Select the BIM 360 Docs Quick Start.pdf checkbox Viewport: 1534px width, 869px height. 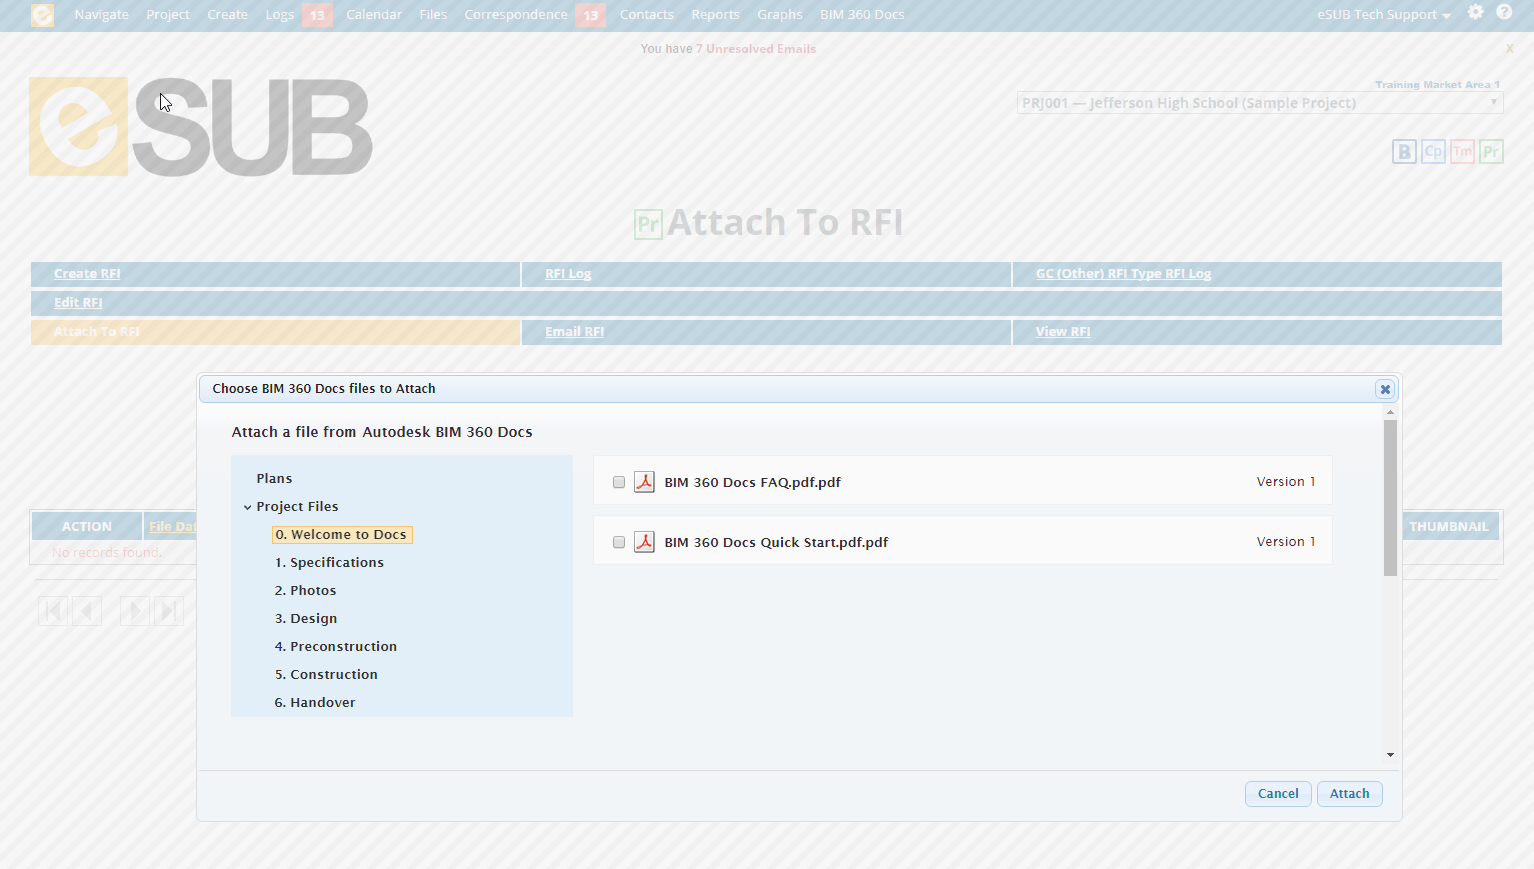pos(618,541)
